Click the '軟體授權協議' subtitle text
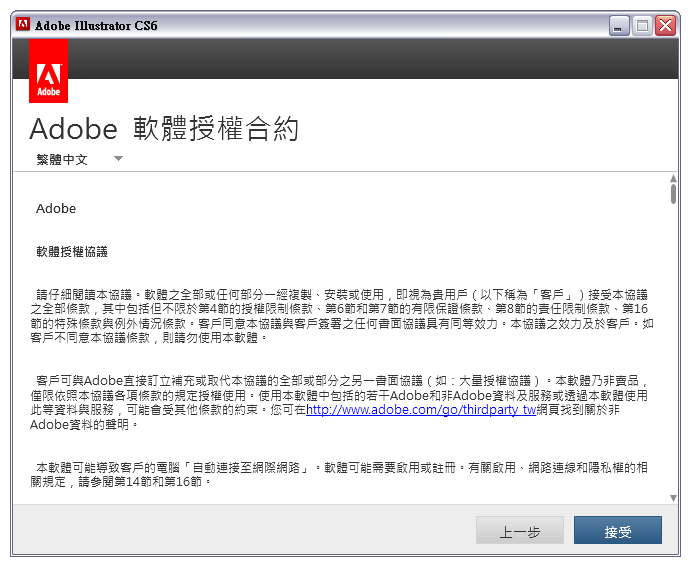The width and height of the screenshot is (691, 567). coord(72,252)
